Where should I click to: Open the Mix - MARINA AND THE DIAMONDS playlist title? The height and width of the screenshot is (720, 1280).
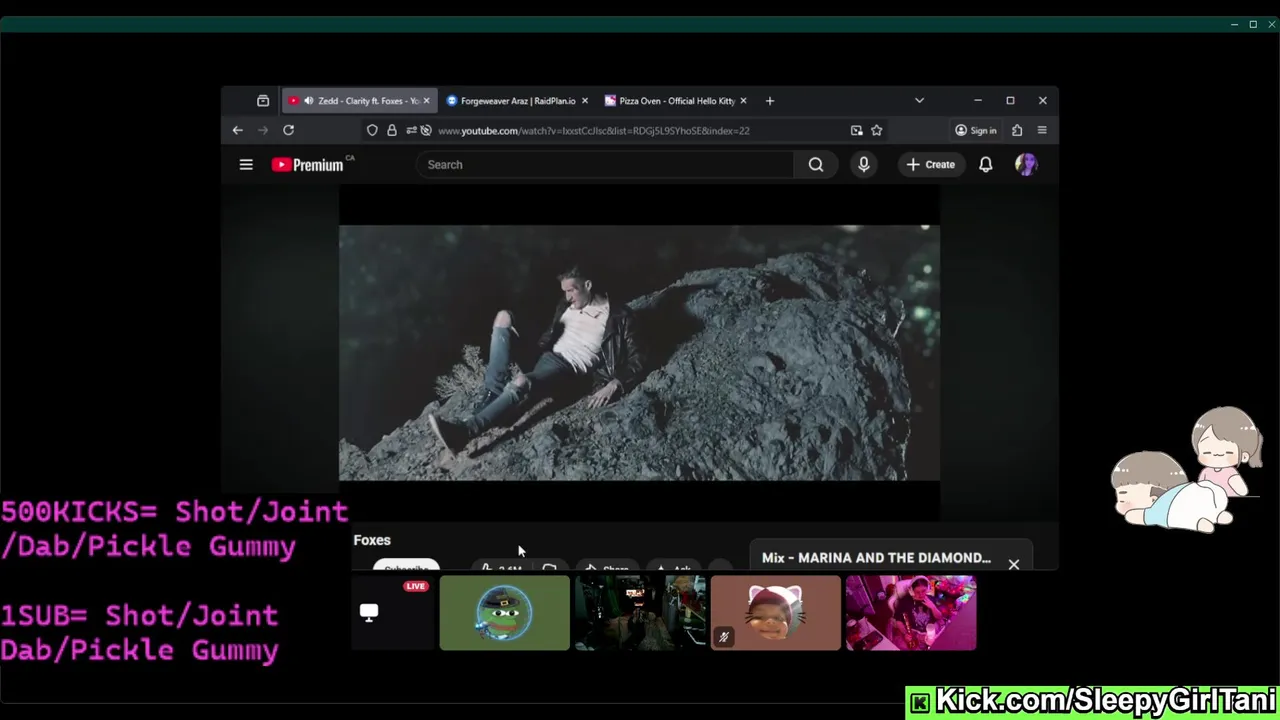coord(876,558)
